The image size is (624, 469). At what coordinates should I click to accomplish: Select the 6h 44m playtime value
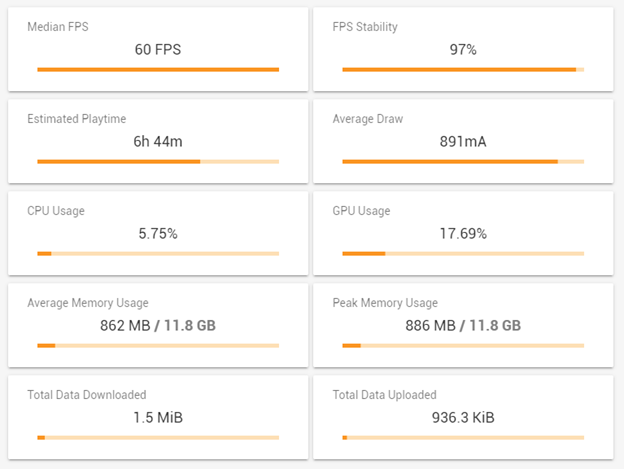point(158,141)
